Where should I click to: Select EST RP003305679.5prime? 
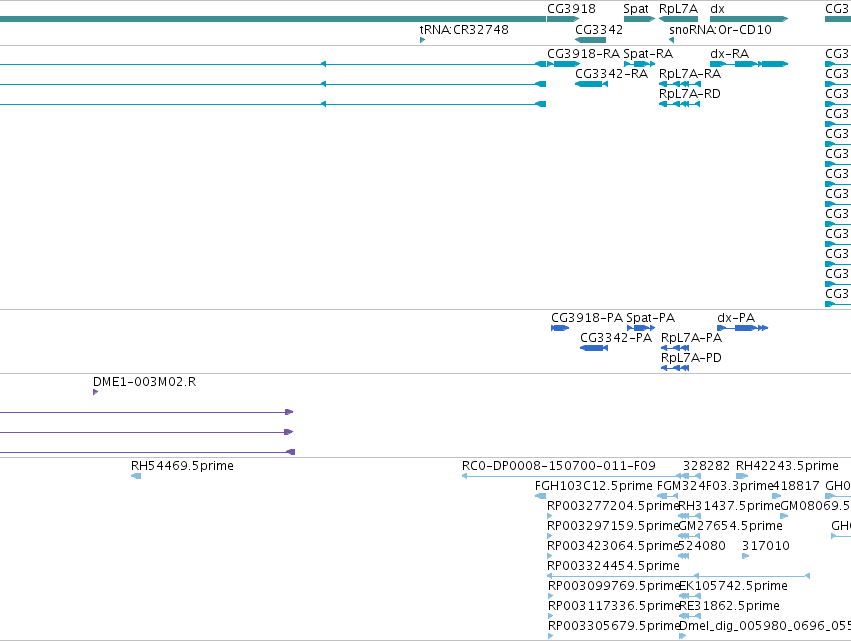(551, 636)
